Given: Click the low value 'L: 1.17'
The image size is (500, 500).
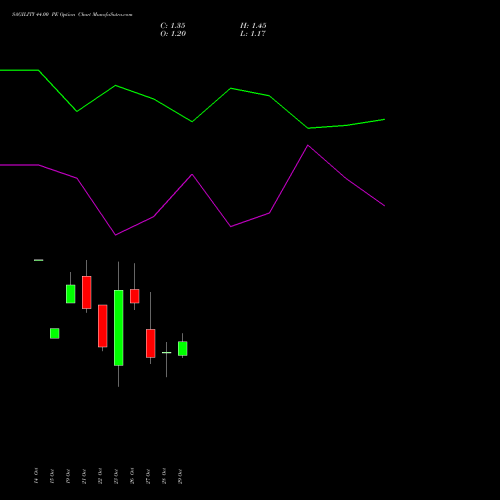Looking at the screenshot, I should click(x=253, y=34).
